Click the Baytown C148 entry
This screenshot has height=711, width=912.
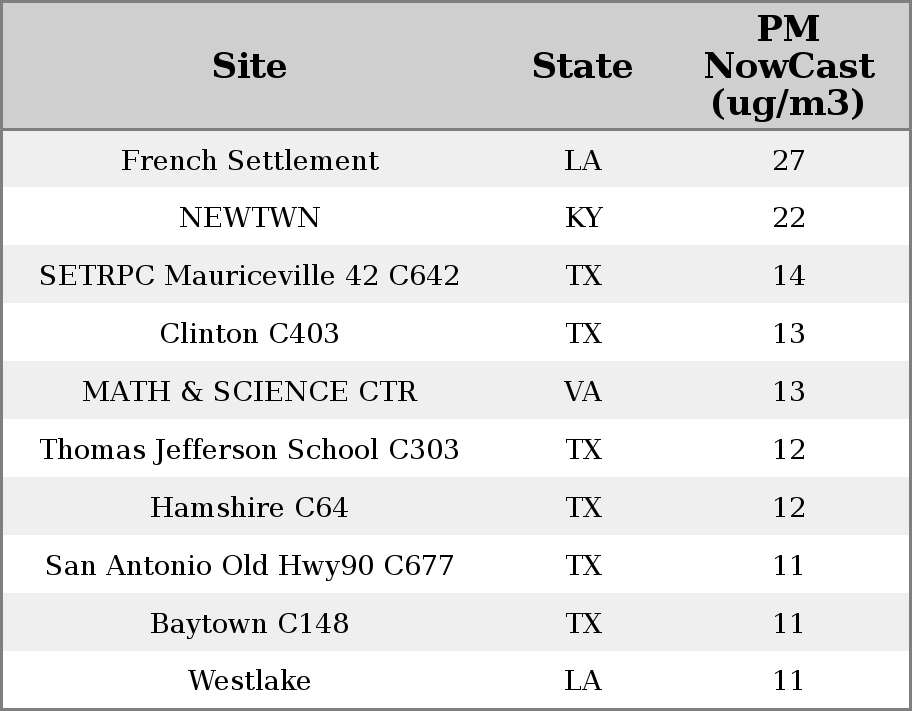pyautogui.click(x=250, y=623)
